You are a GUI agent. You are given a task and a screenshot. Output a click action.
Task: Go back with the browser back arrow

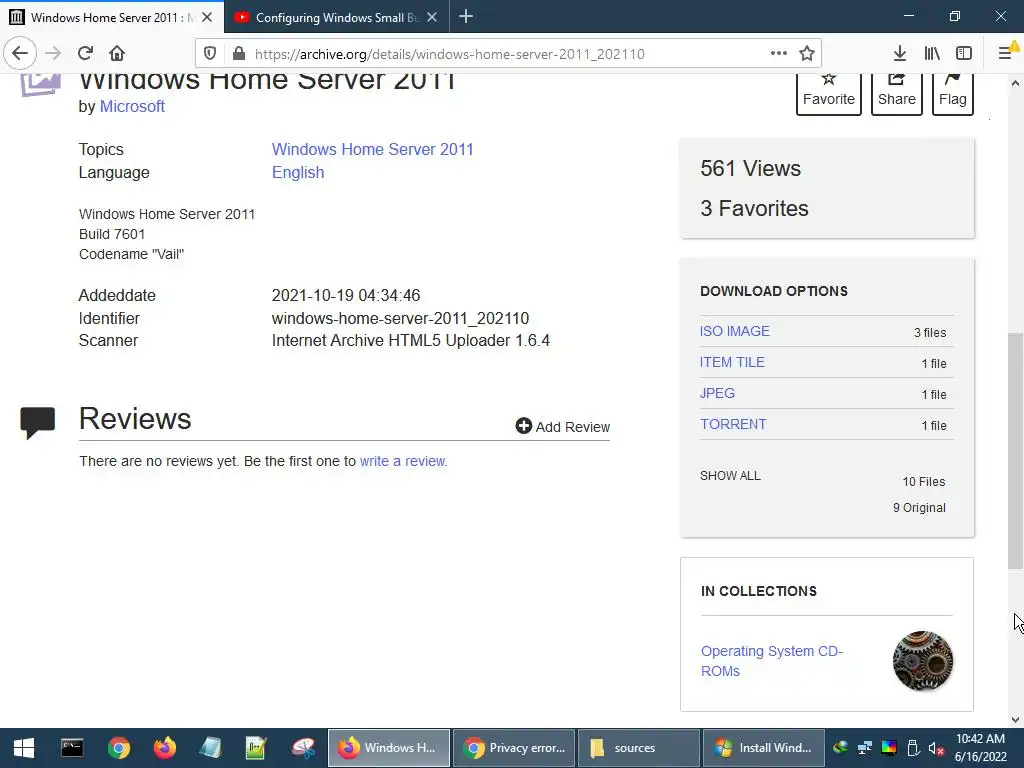click(20, 53)
